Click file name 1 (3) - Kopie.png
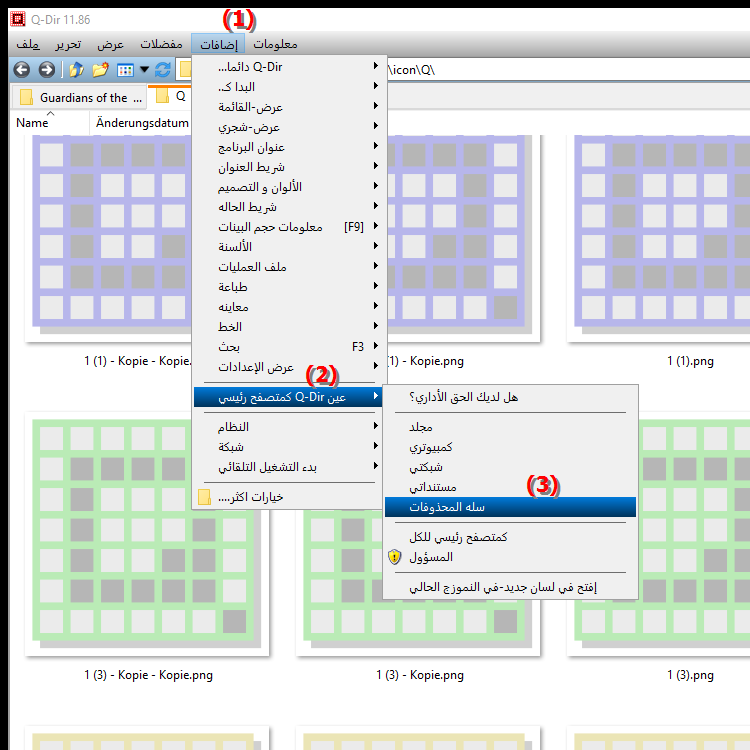Image resolution: width=750 pixels, height=750 pixels. point(419,675)
